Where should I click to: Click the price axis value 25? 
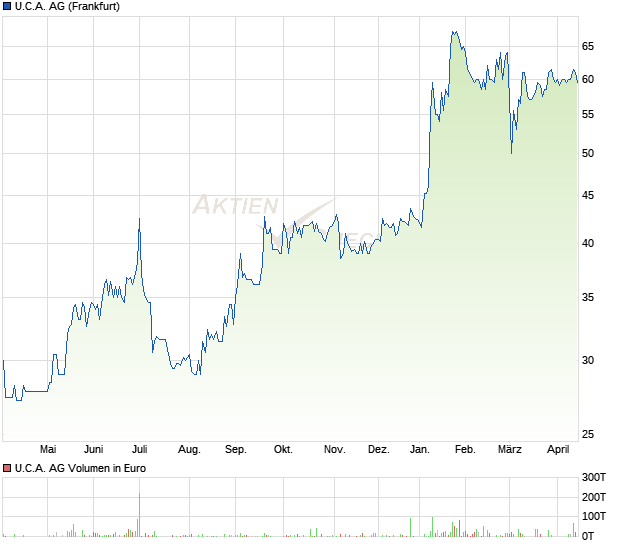tap(588, 435)
